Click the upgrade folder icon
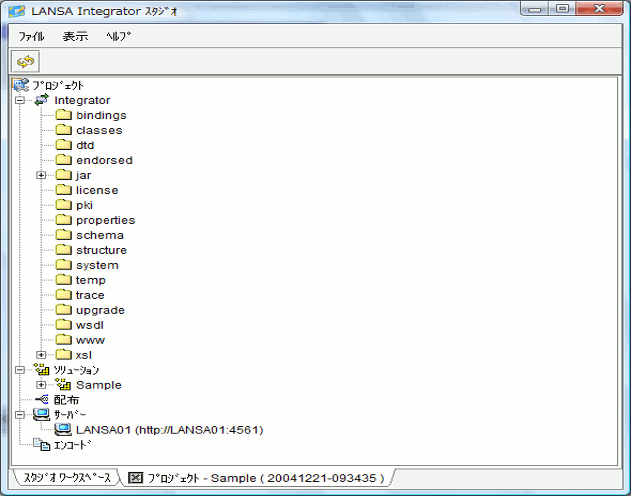The height and width of the screenshot is (496, 631). [64, 310]
